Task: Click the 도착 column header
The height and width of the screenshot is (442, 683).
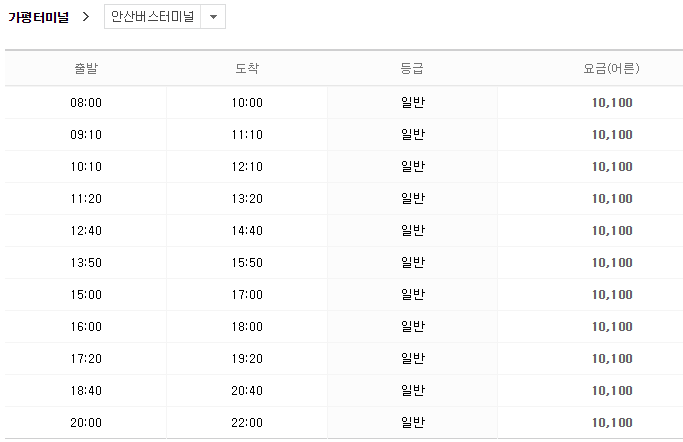Action: point(247,68)
